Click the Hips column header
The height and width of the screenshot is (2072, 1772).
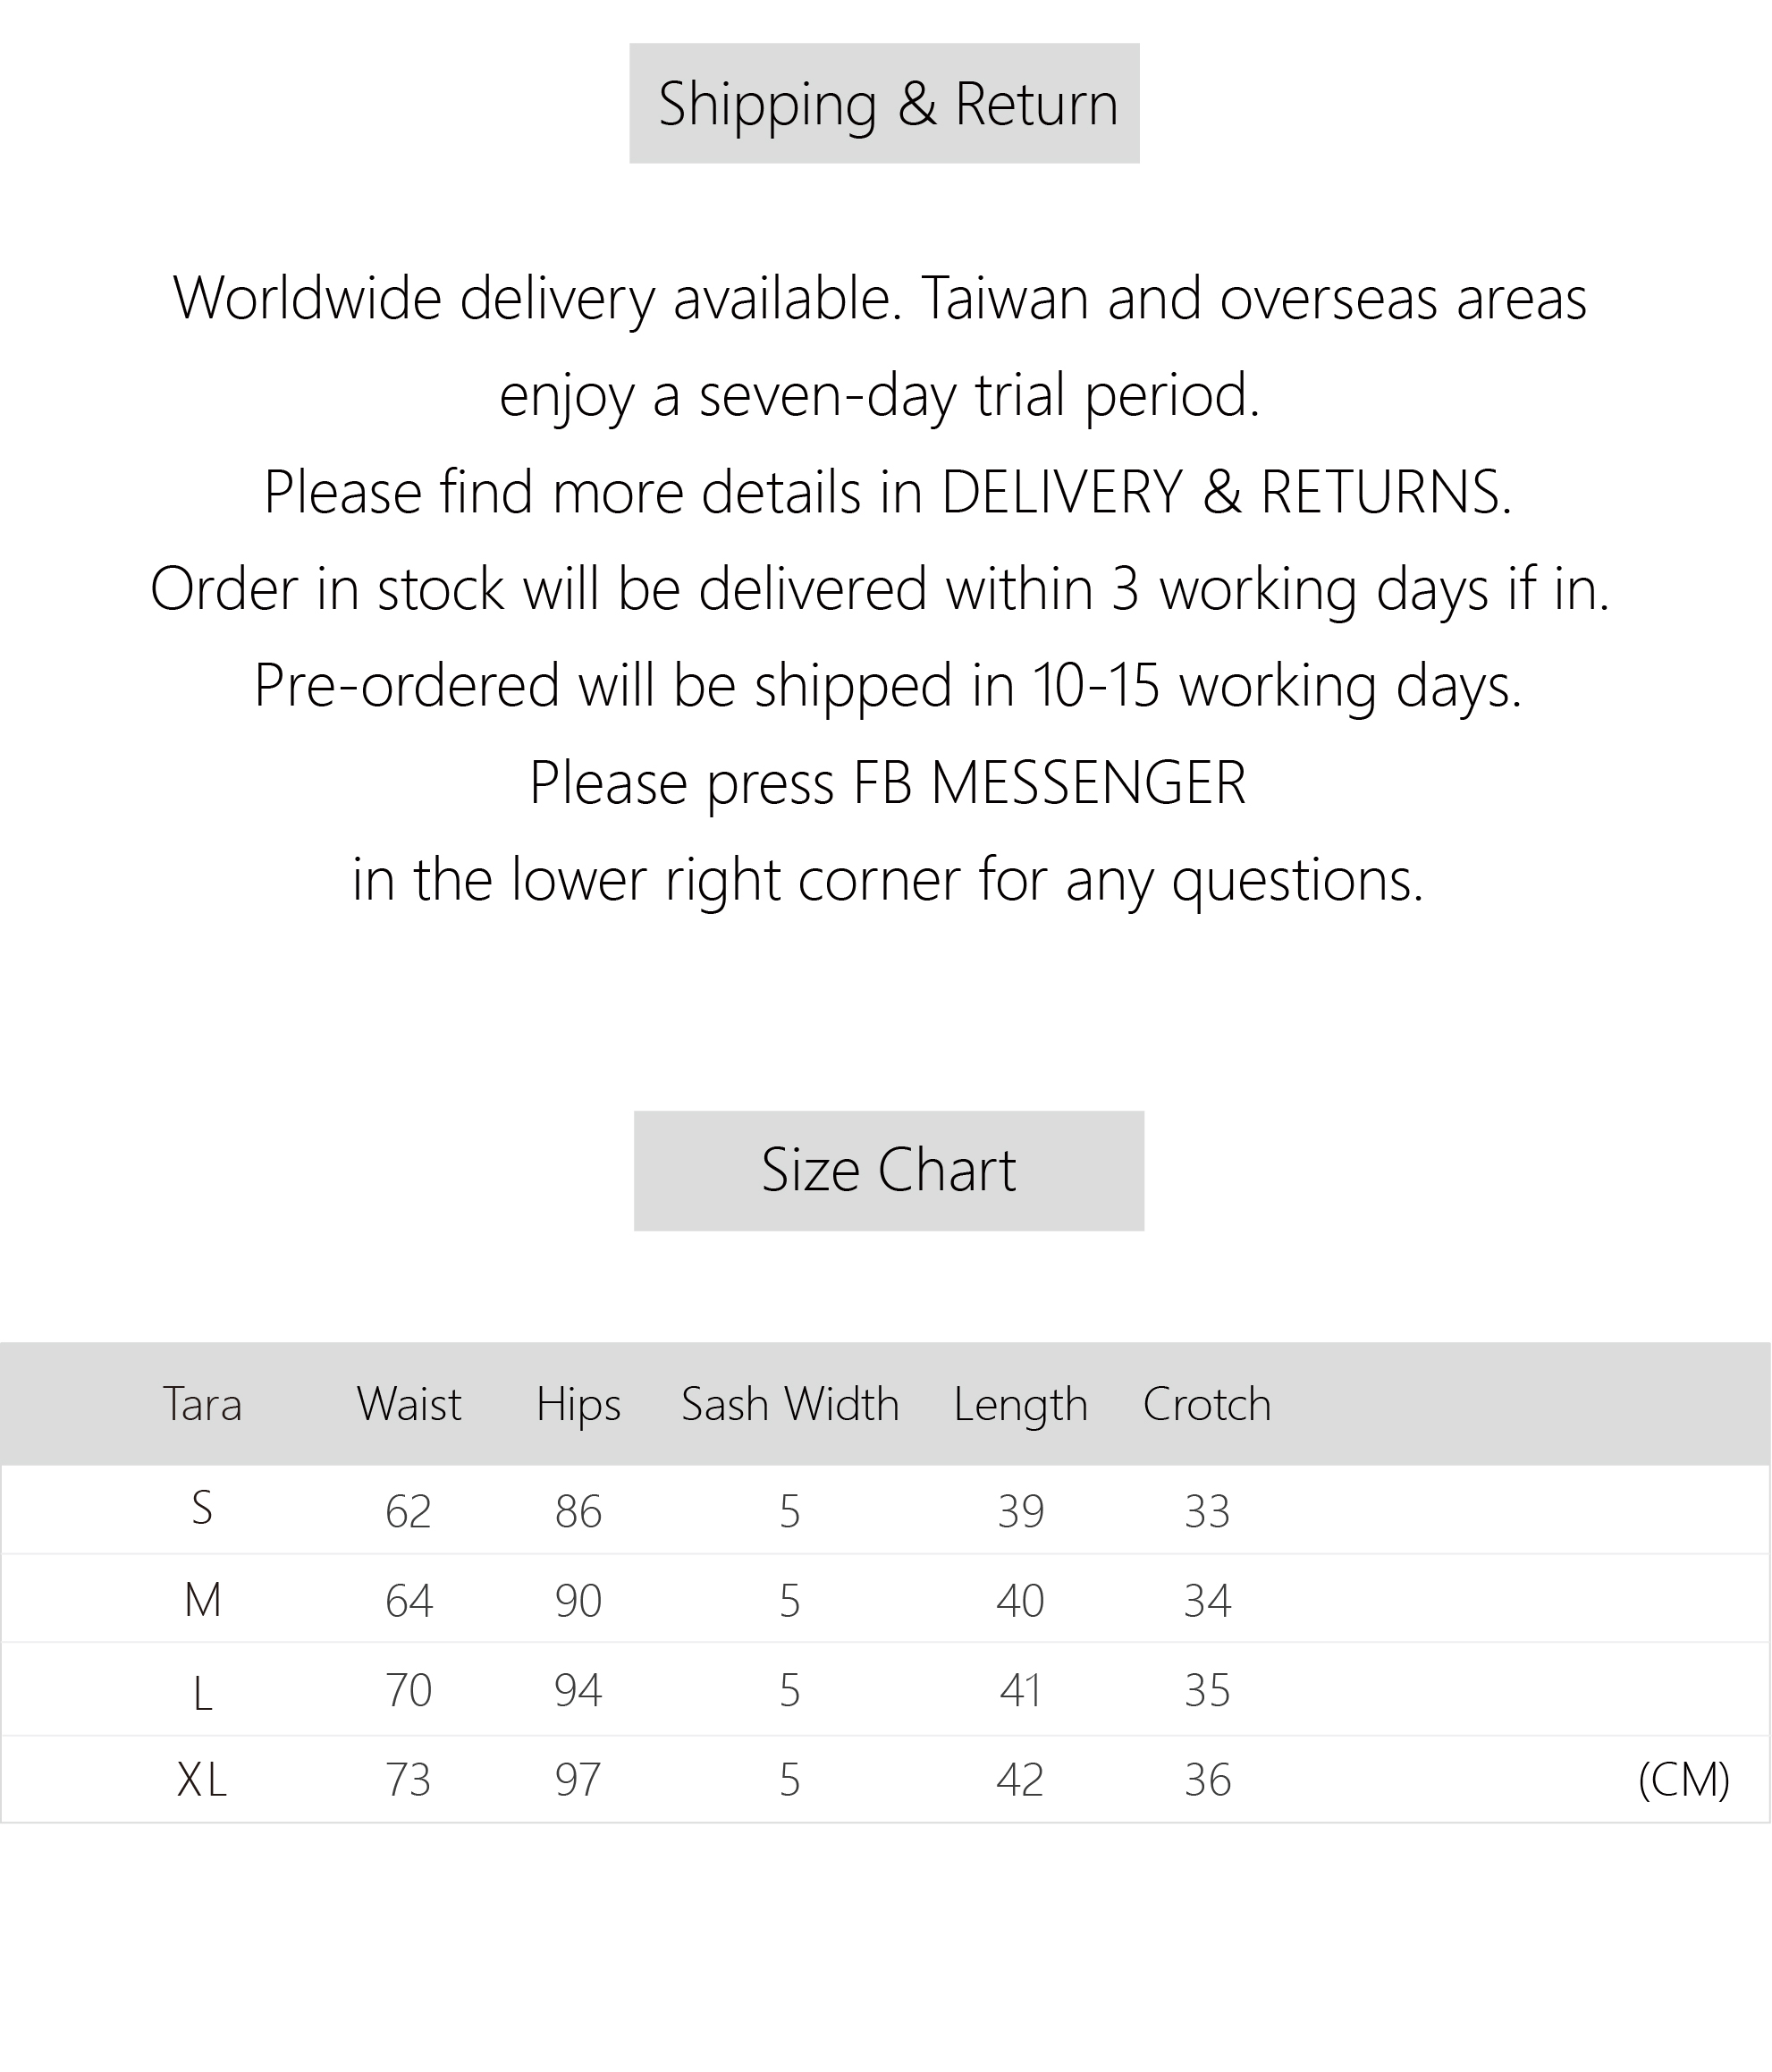pyautogui.click(x=578, y=1404)
